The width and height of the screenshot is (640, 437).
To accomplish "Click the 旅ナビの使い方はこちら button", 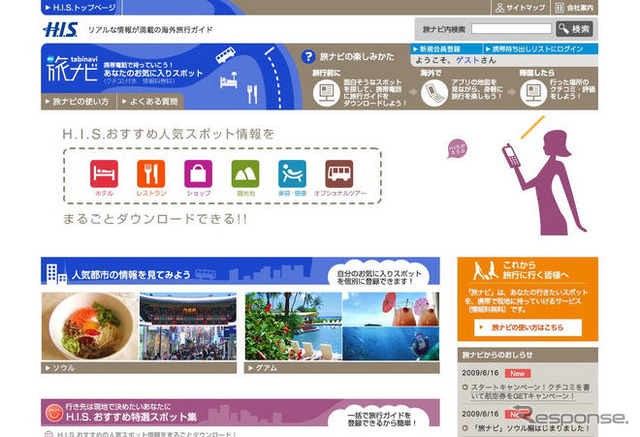I will point(528,327).
